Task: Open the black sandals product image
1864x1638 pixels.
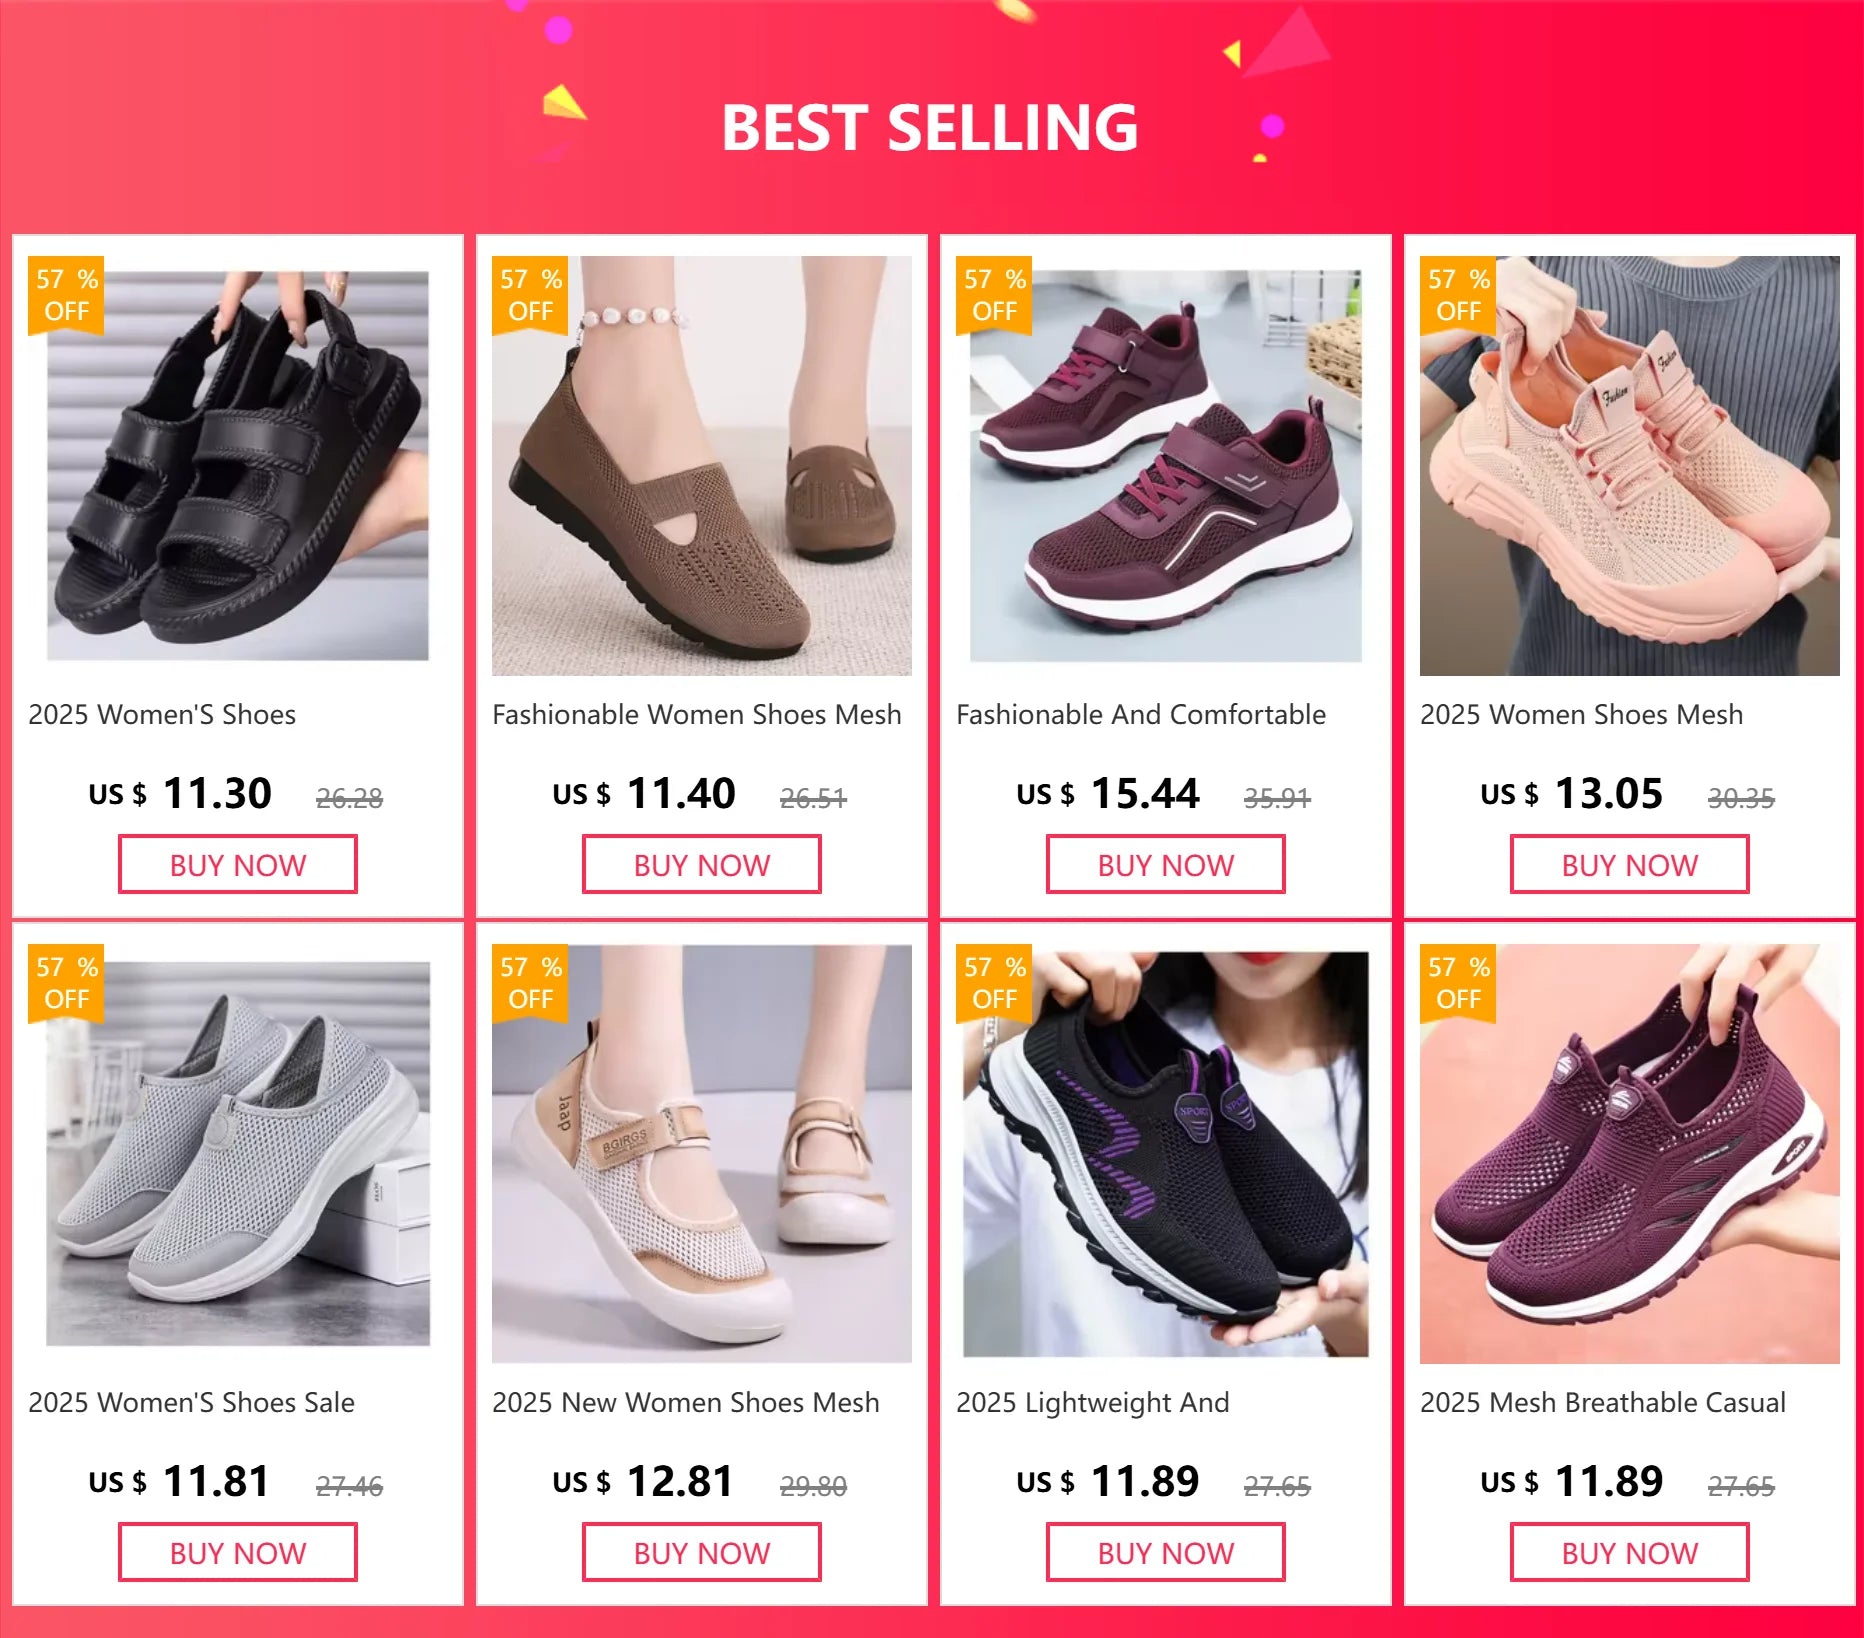Action: [238, 466]
